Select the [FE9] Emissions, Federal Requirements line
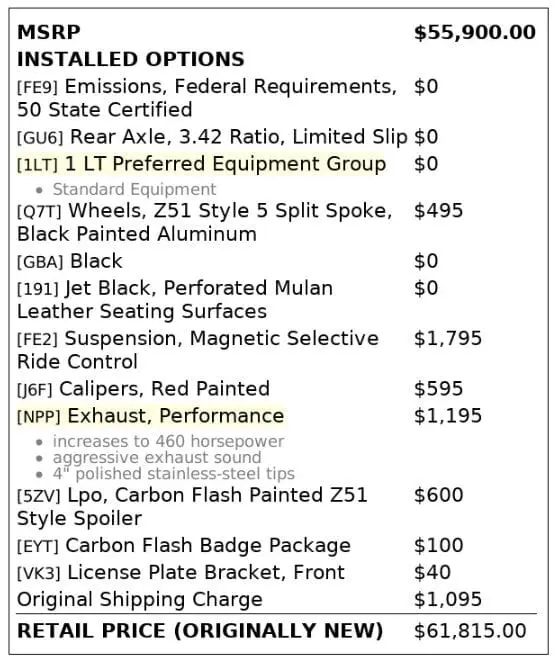 click(207, 98)
